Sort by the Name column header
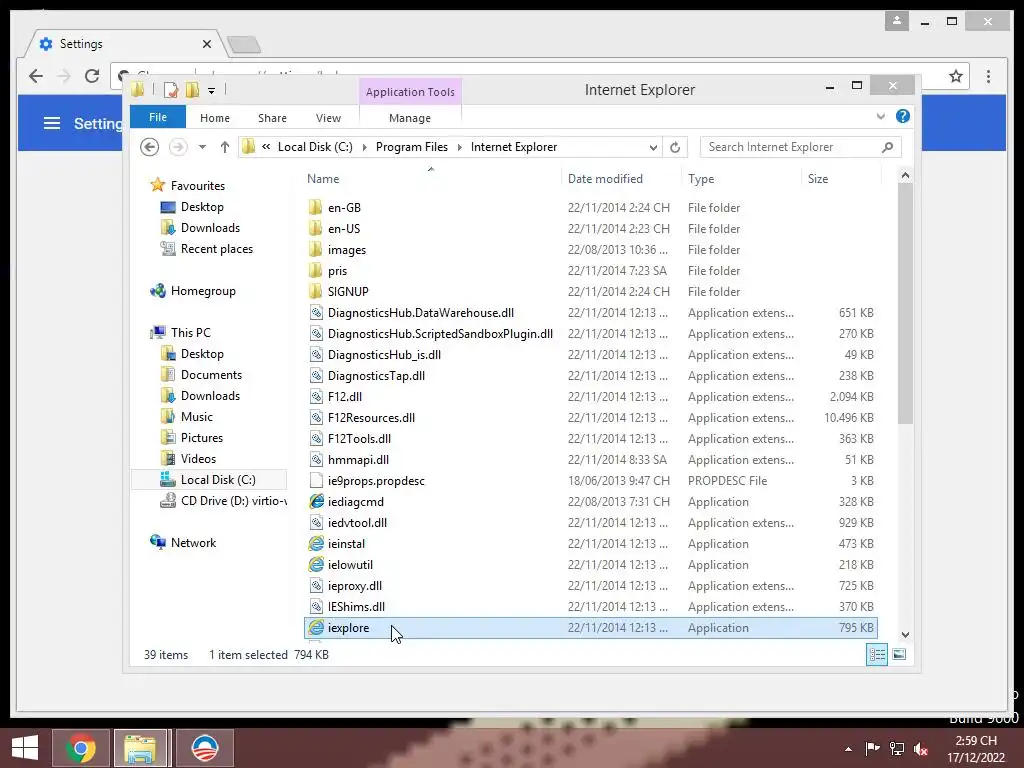The width and height of the screenshot is (1024, 768). [431, 178]
